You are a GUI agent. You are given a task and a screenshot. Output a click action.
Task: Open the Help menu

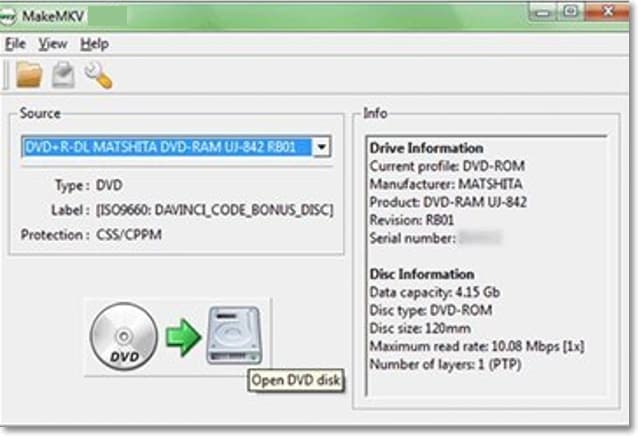pyautogui.click(x=94, y=44)
